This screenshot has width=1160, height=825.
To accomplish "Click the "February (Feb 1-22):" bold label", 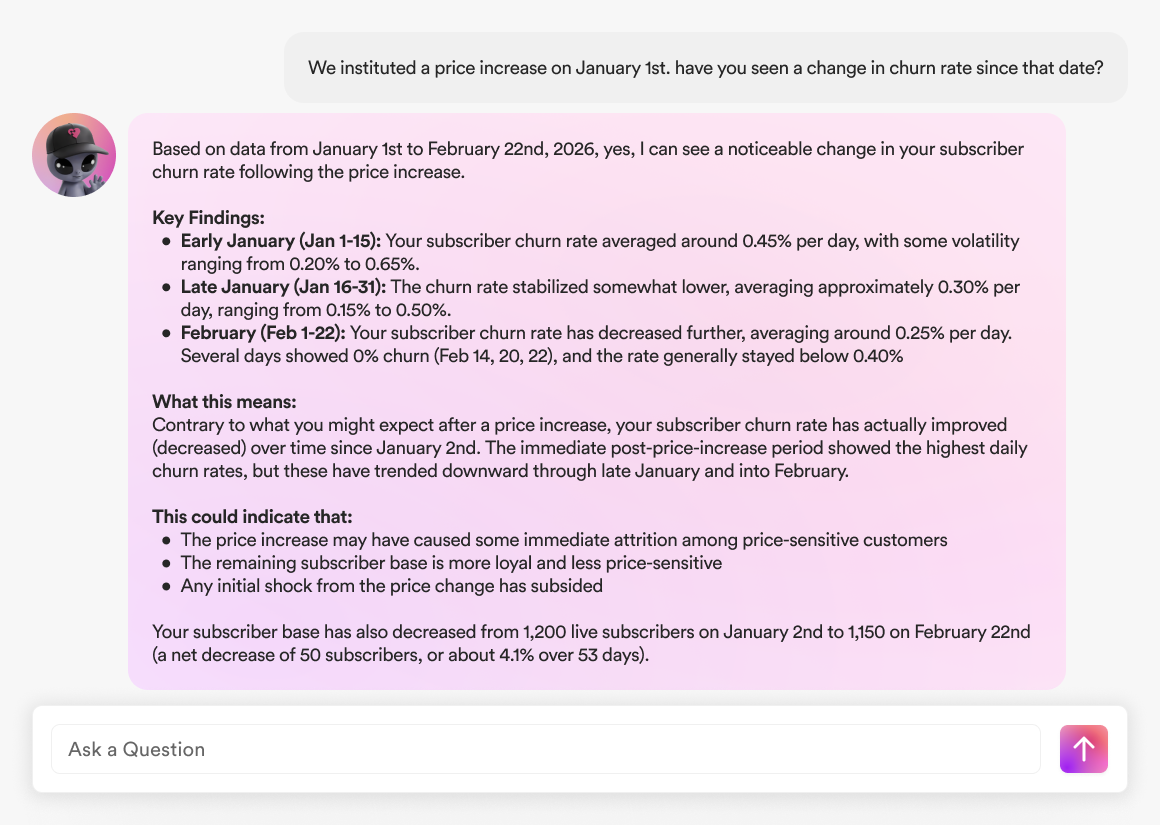I will point(263,333).
